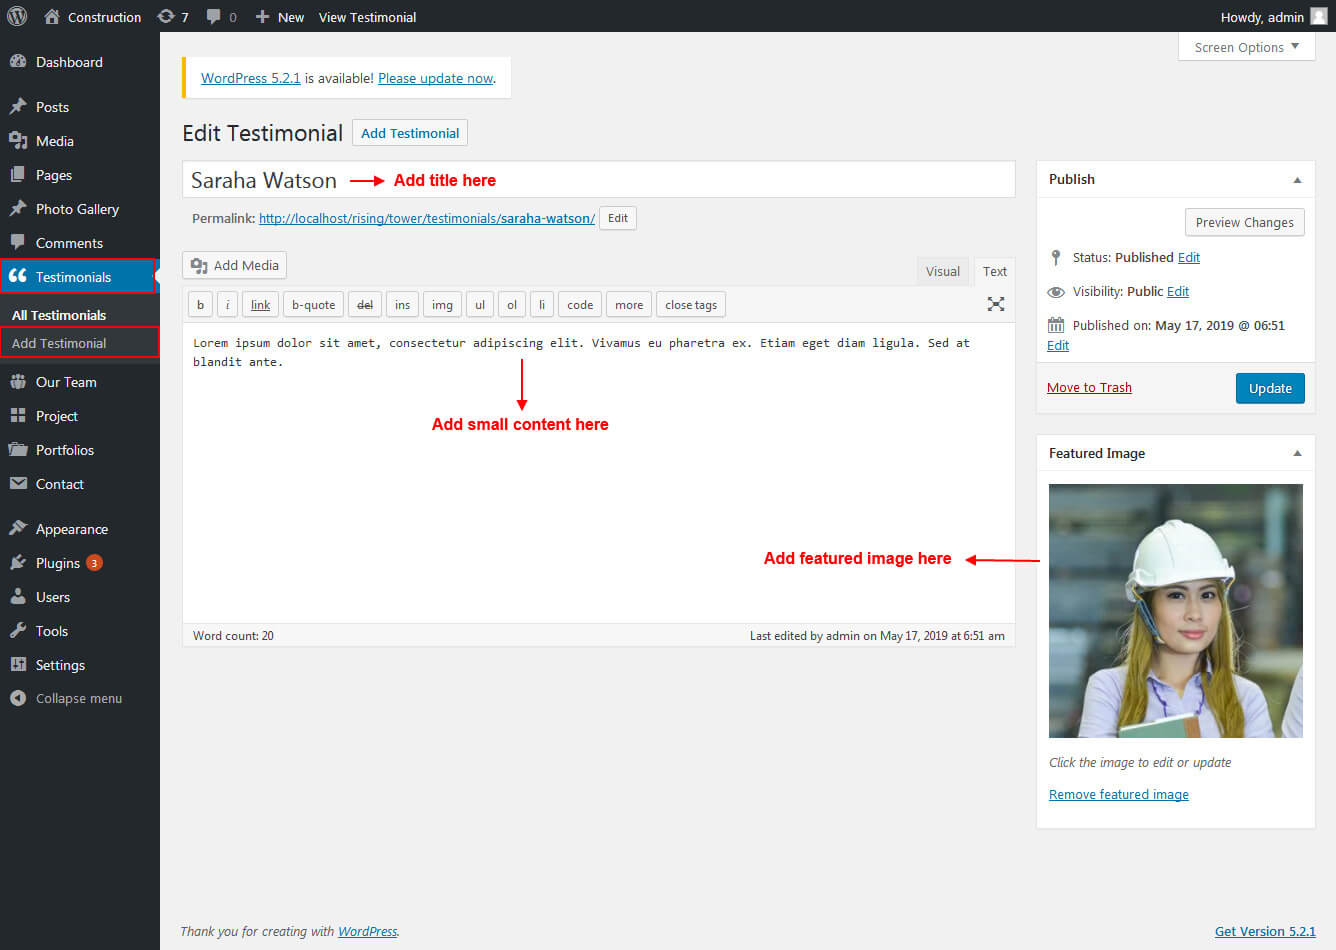Open the Add Testimonial submenu item
This screenshot has width=1336, height=950.
[59, 343]
